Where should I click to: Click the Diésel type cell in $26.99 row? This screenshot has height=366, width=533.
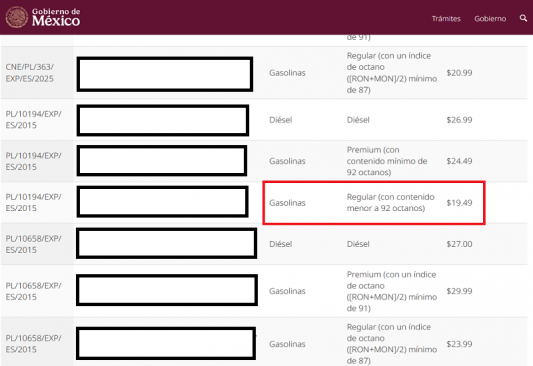click(x=280, y=120)
